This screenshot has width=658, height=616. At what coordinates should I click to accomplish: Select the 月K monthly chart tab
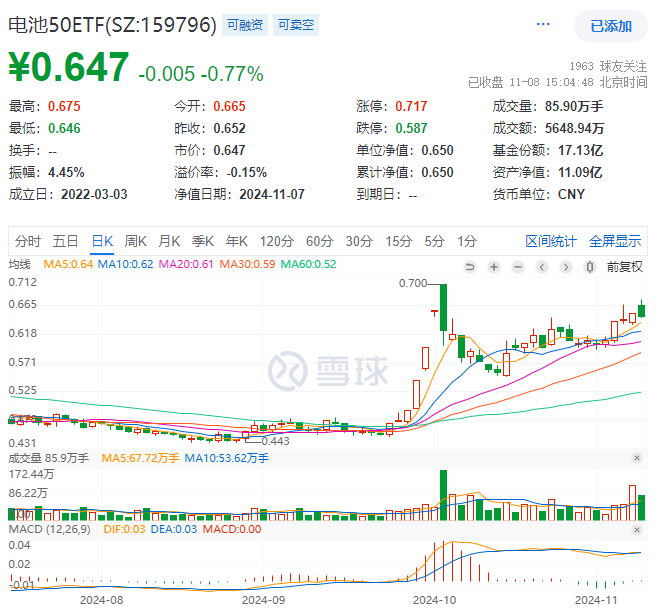click(169, 241)
